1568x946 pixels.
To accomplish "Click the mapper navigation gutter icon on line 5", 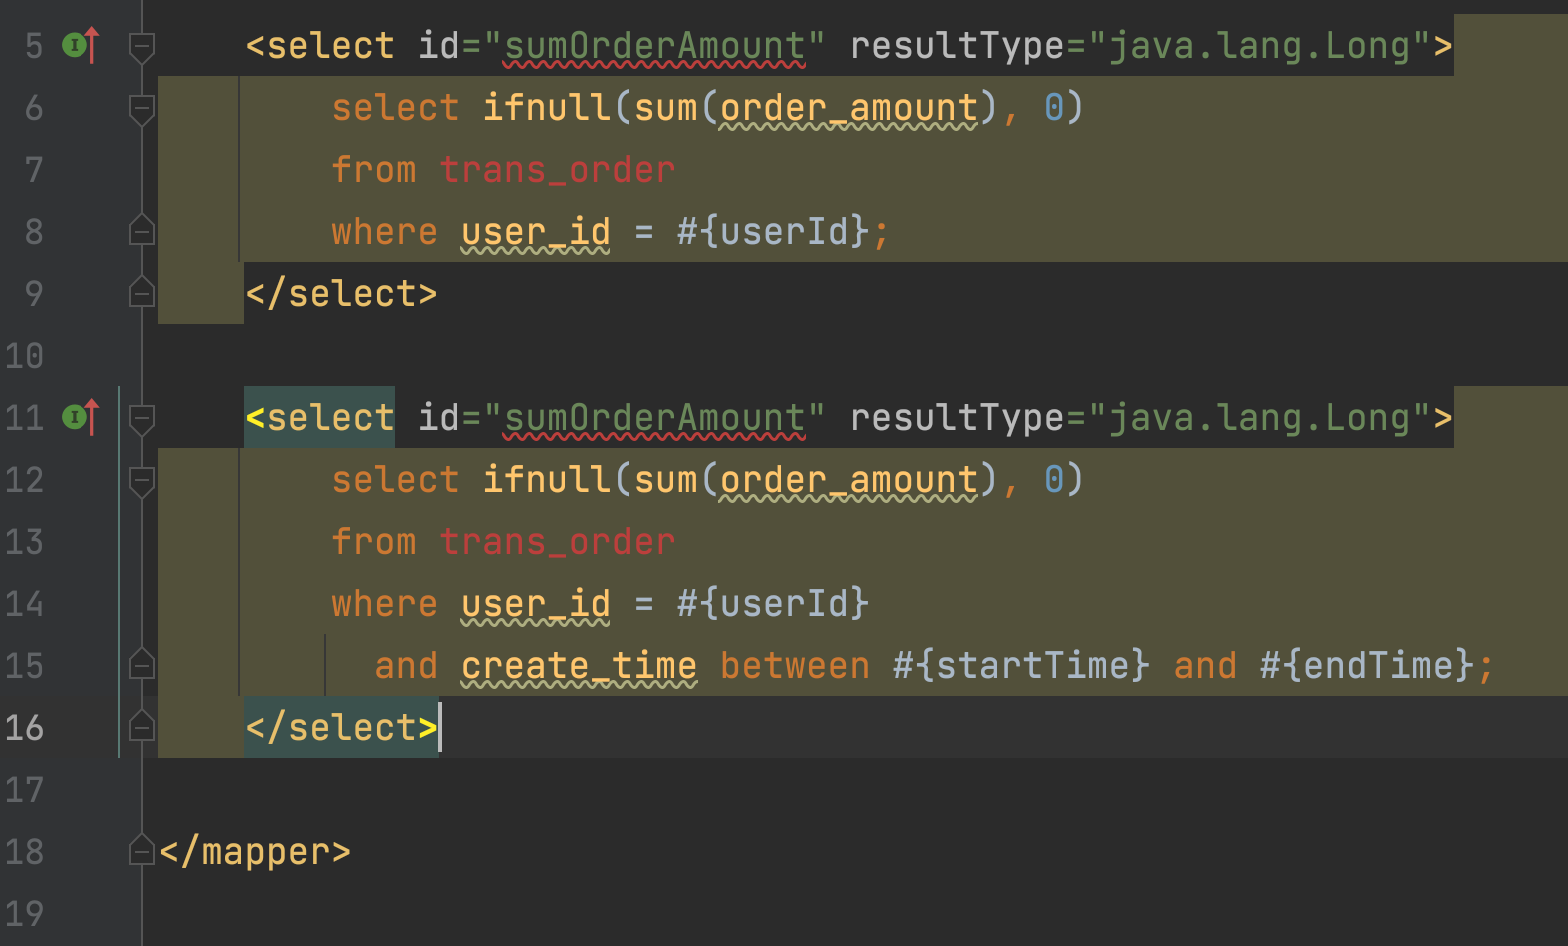I will 81,45.
